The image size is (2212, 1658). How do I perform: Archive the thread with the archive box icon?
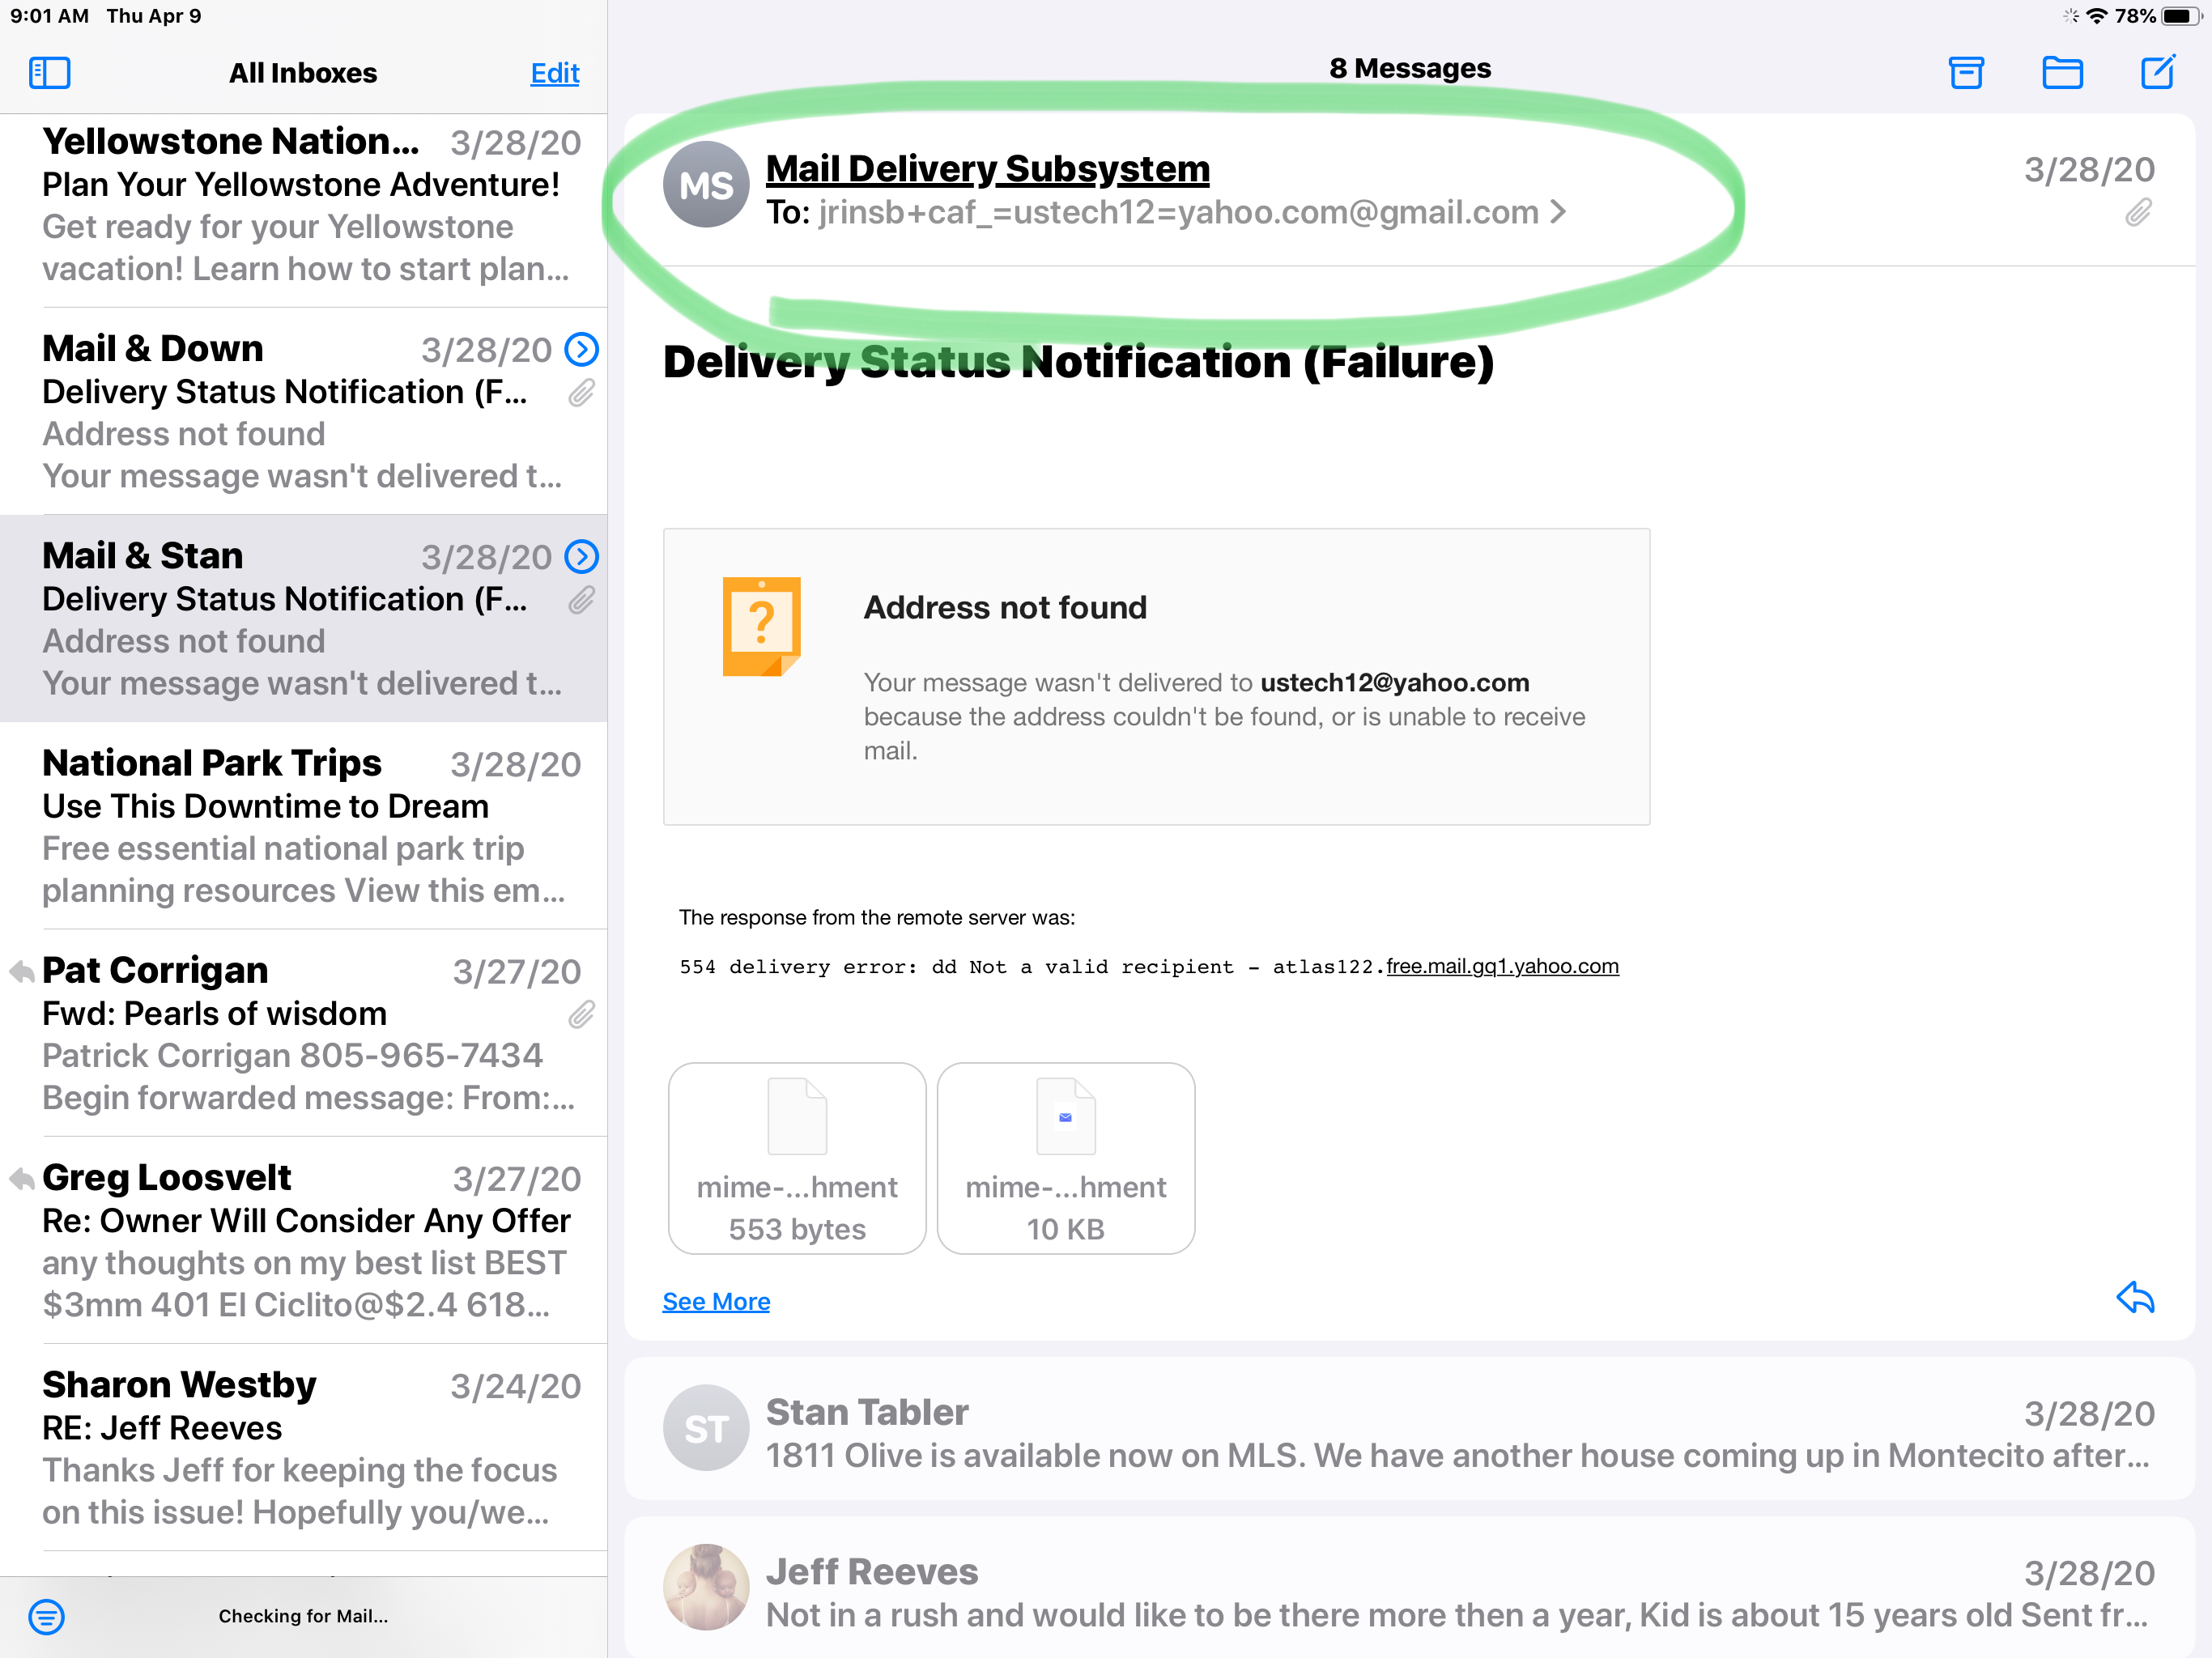point(1966,73)
